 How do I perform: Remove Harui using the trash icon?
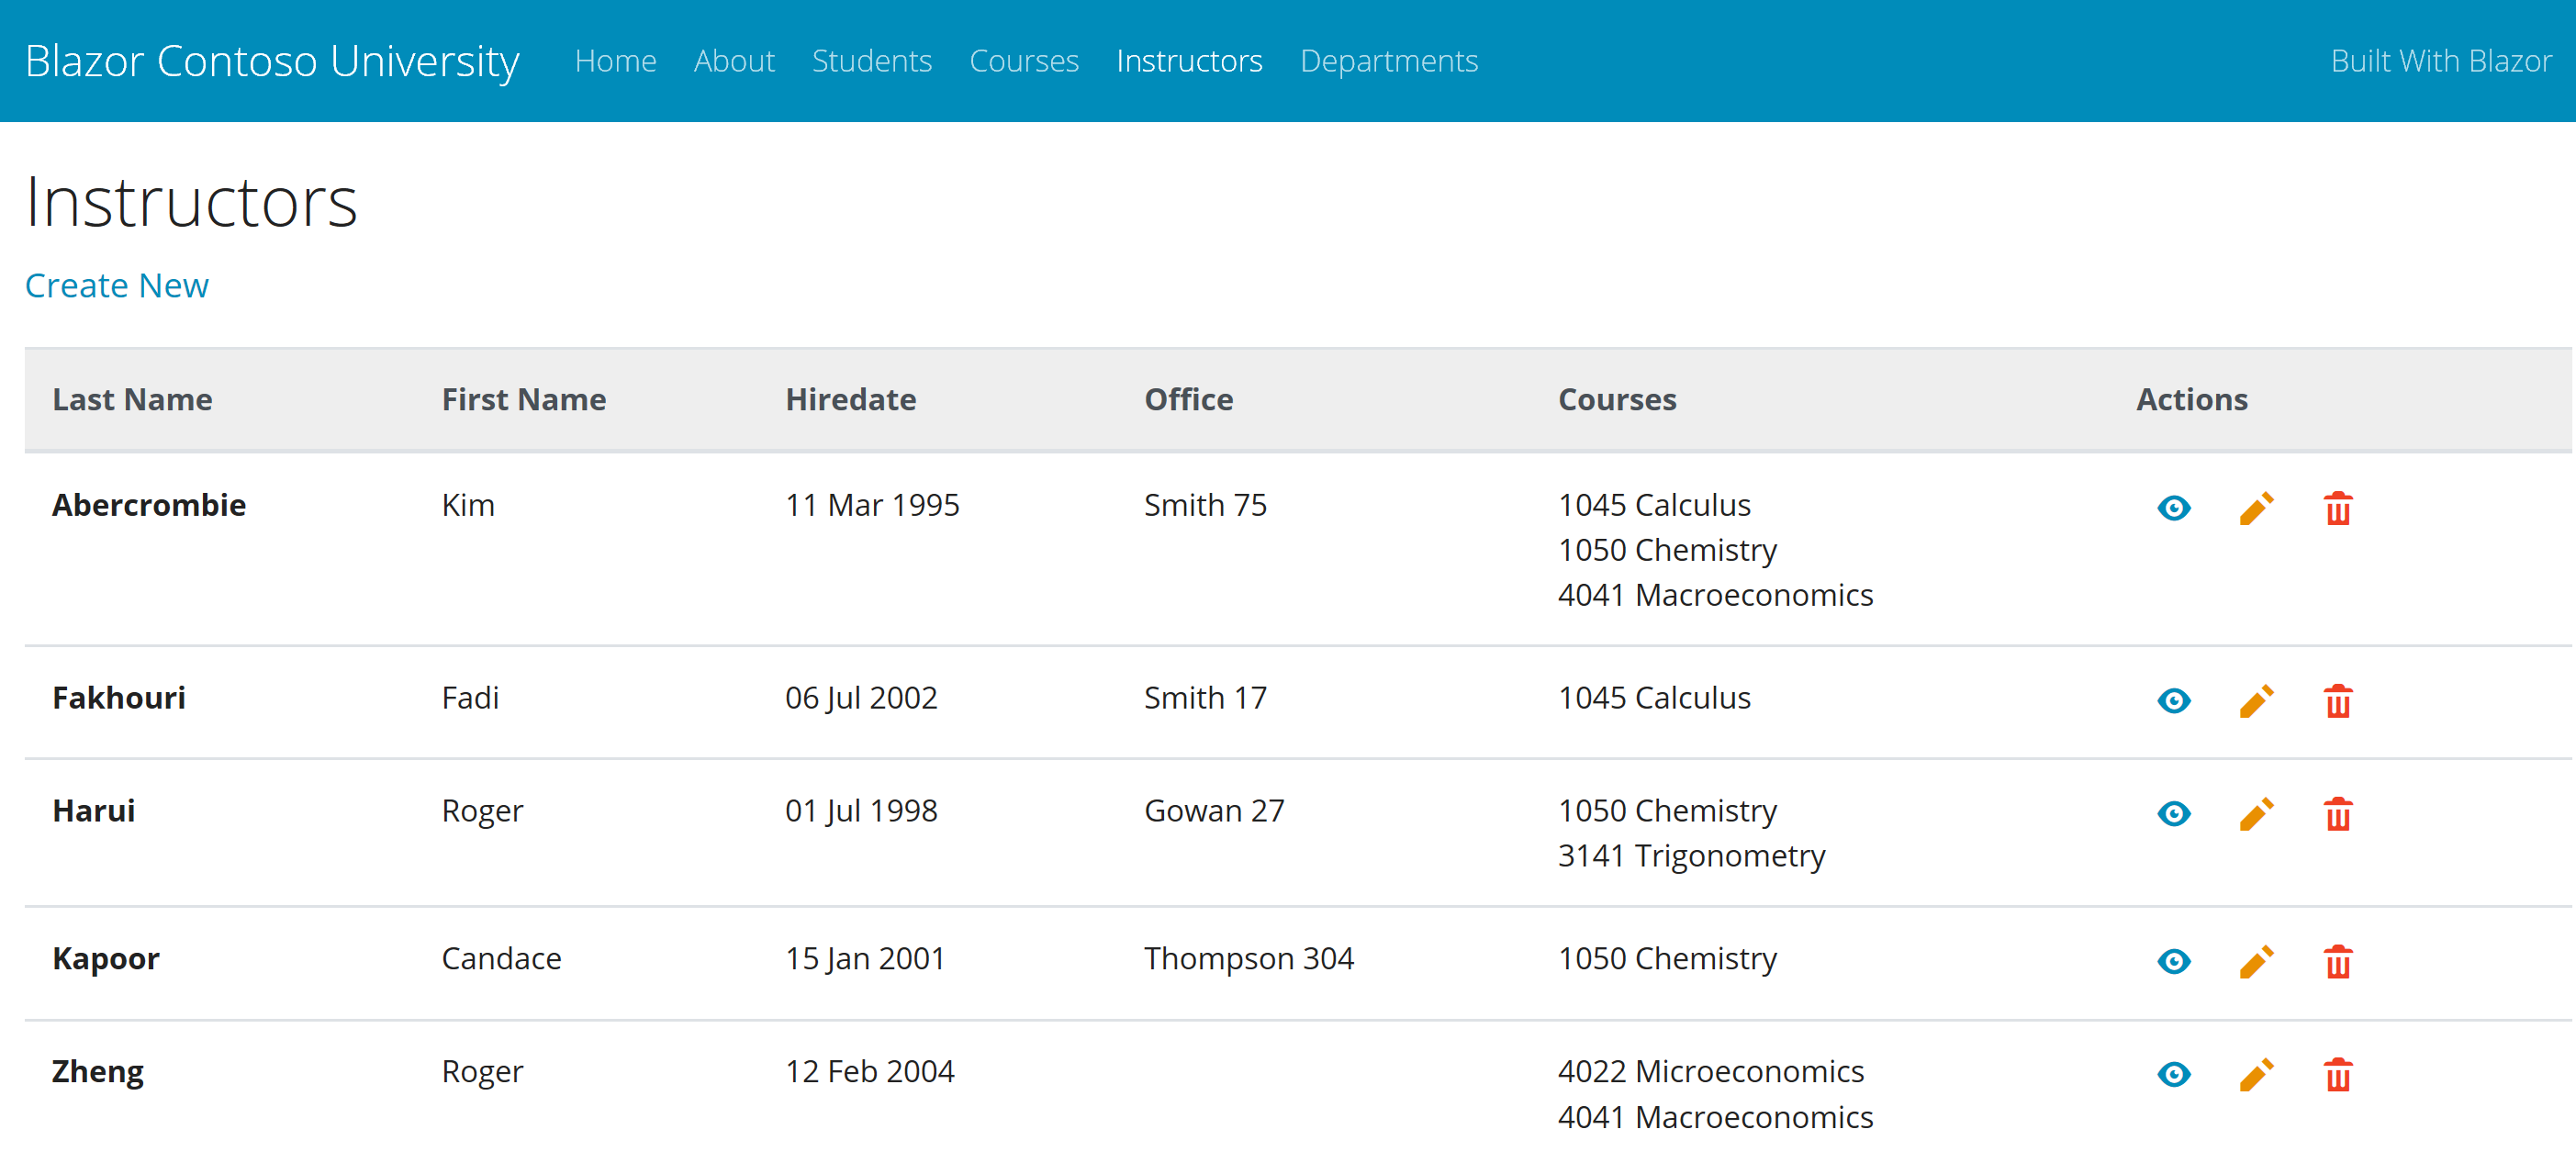[2337, 813]
